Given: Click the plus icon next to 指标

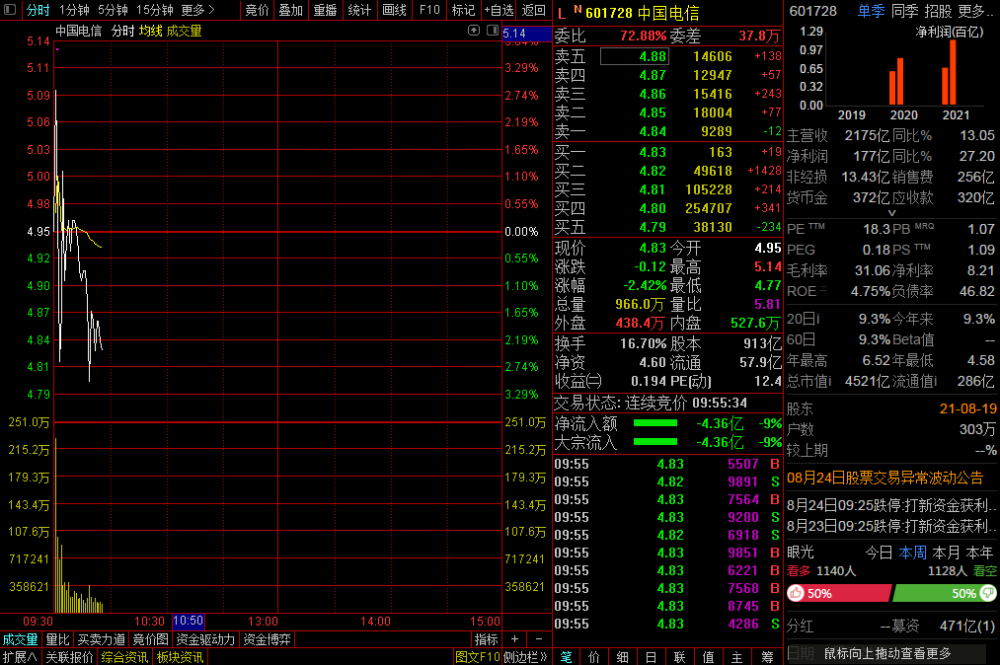Looking at the screenshot, I should [515, 639].
